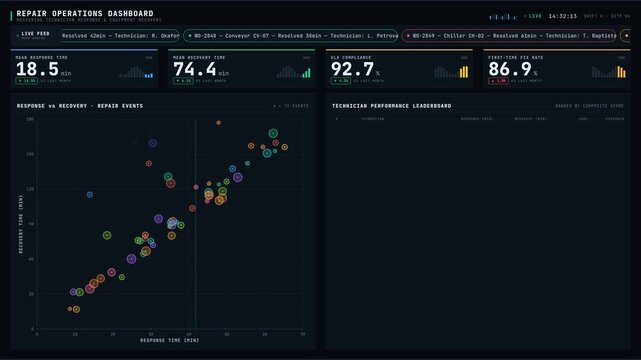Open the Mean Response Time card
641x360 pixels.
point(84,69)
